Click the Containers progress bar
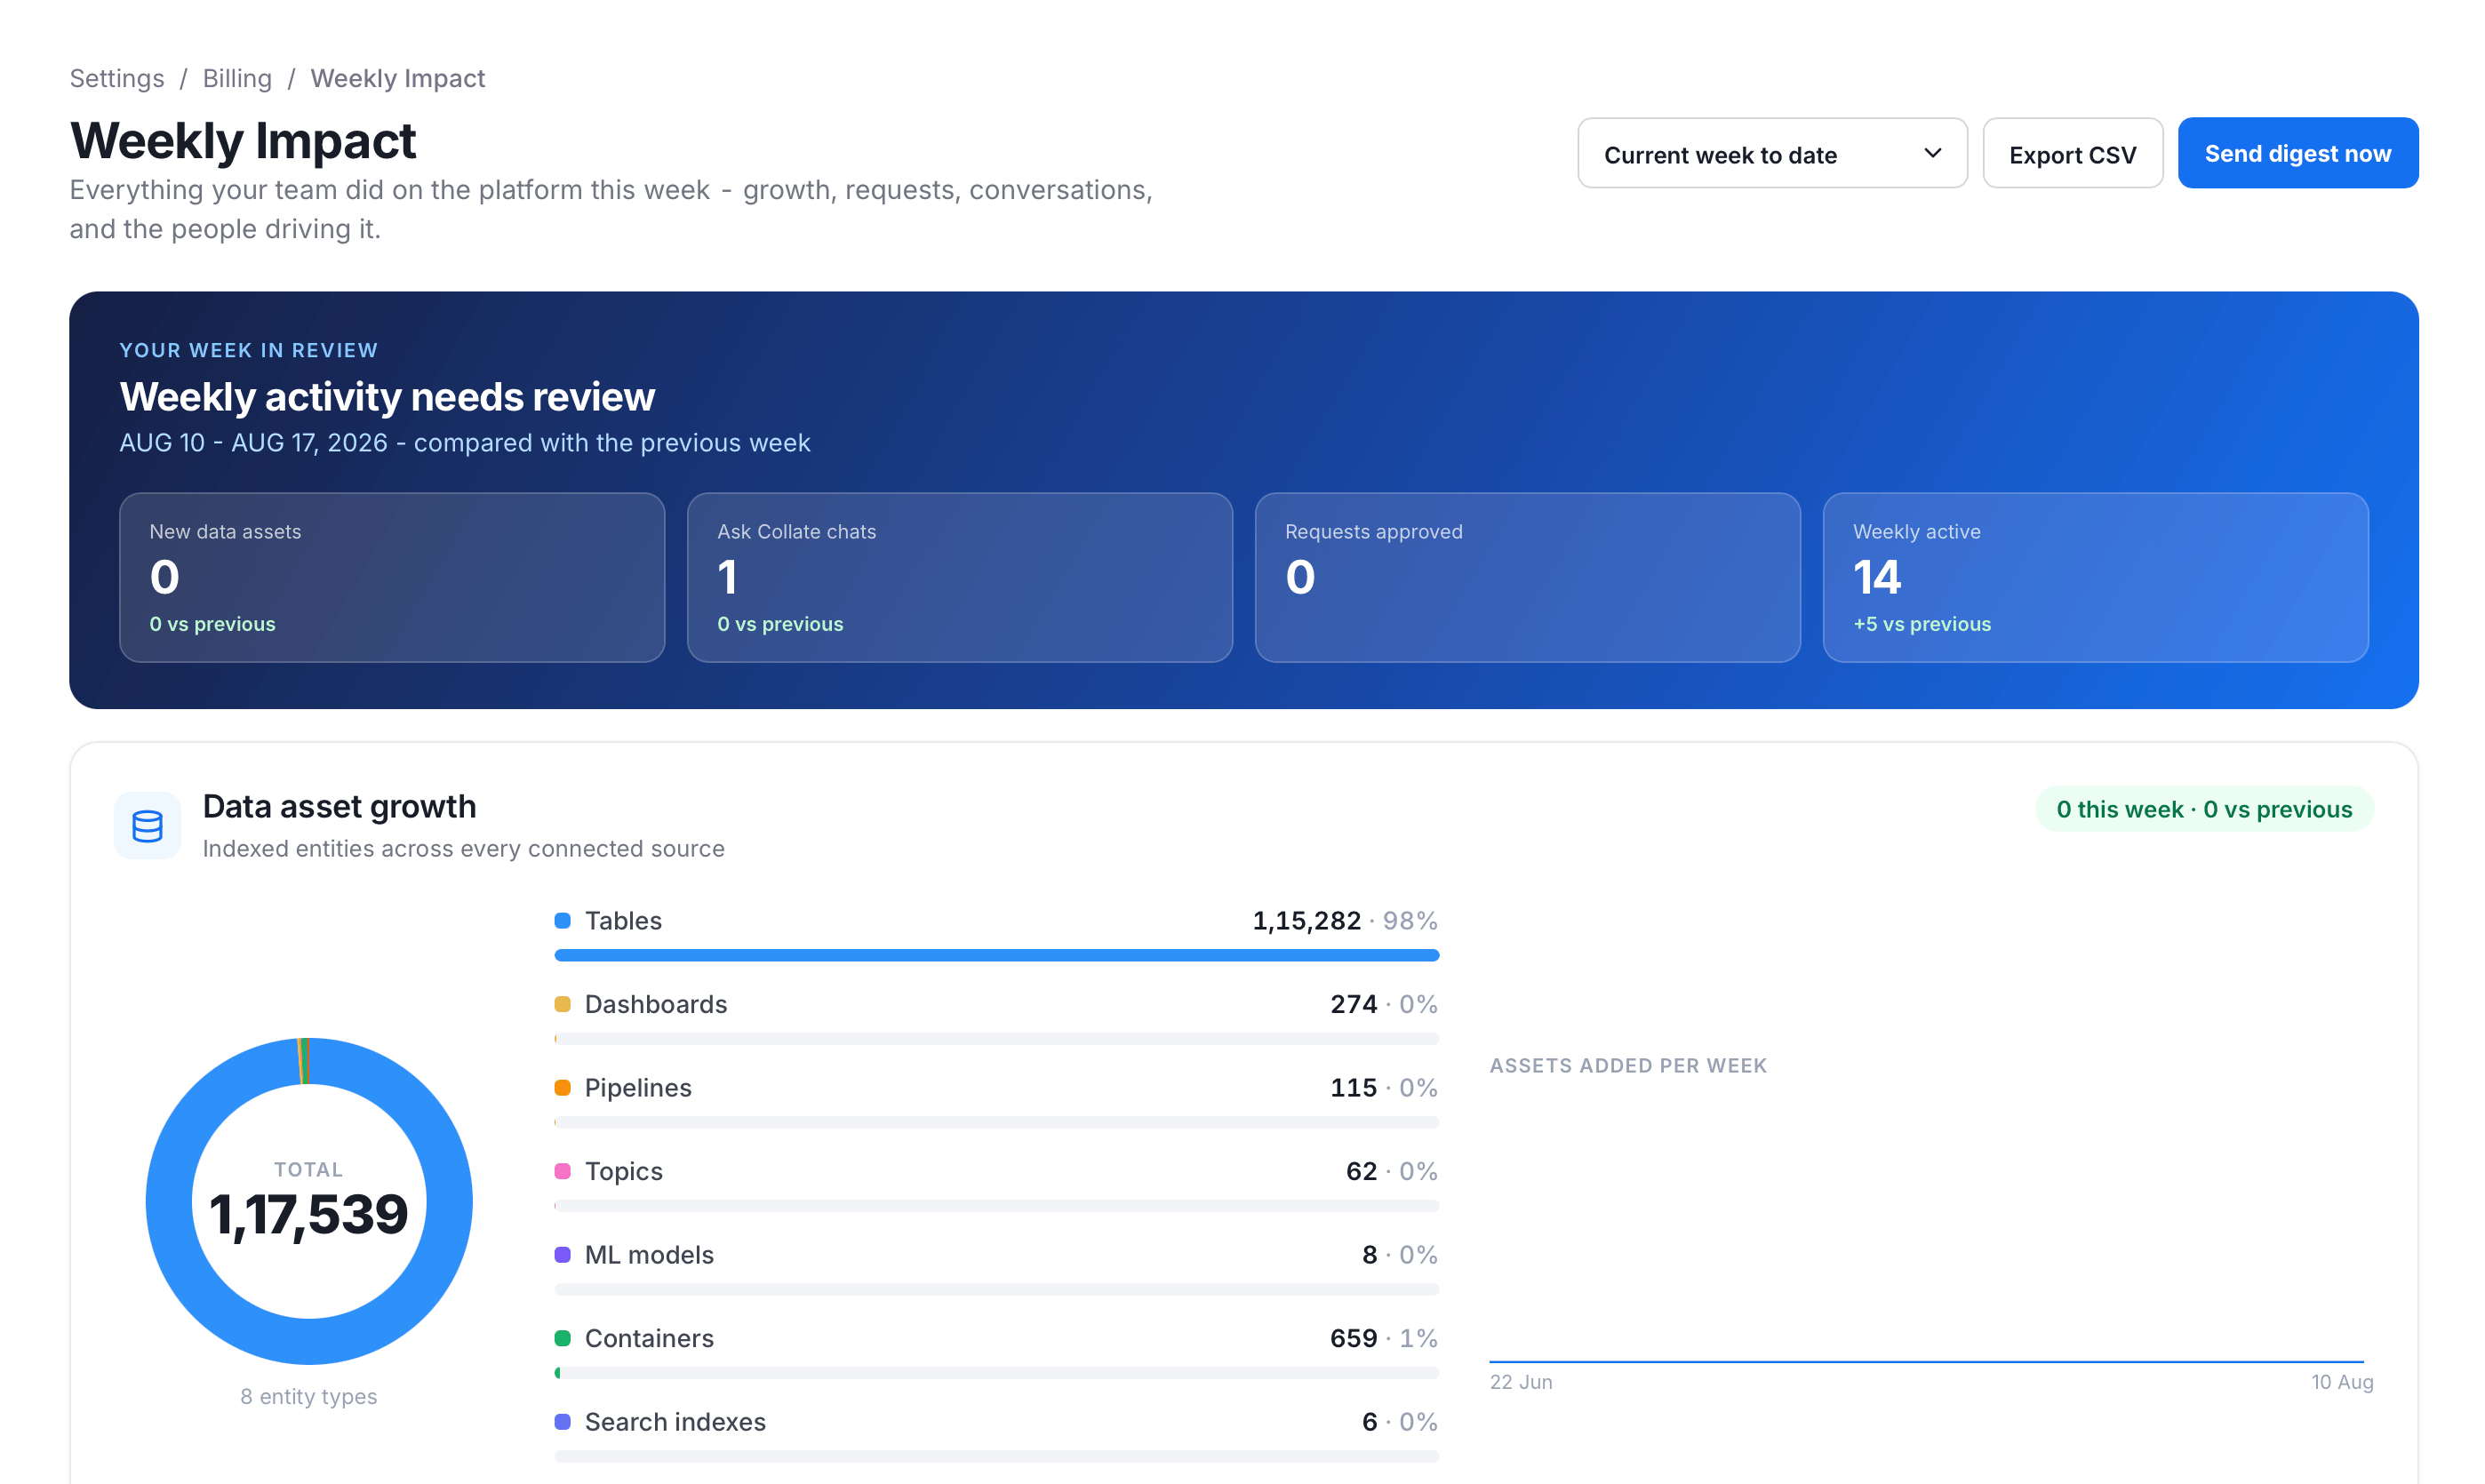This screenshot has width=2485, height=1484. pos(997,1373)
